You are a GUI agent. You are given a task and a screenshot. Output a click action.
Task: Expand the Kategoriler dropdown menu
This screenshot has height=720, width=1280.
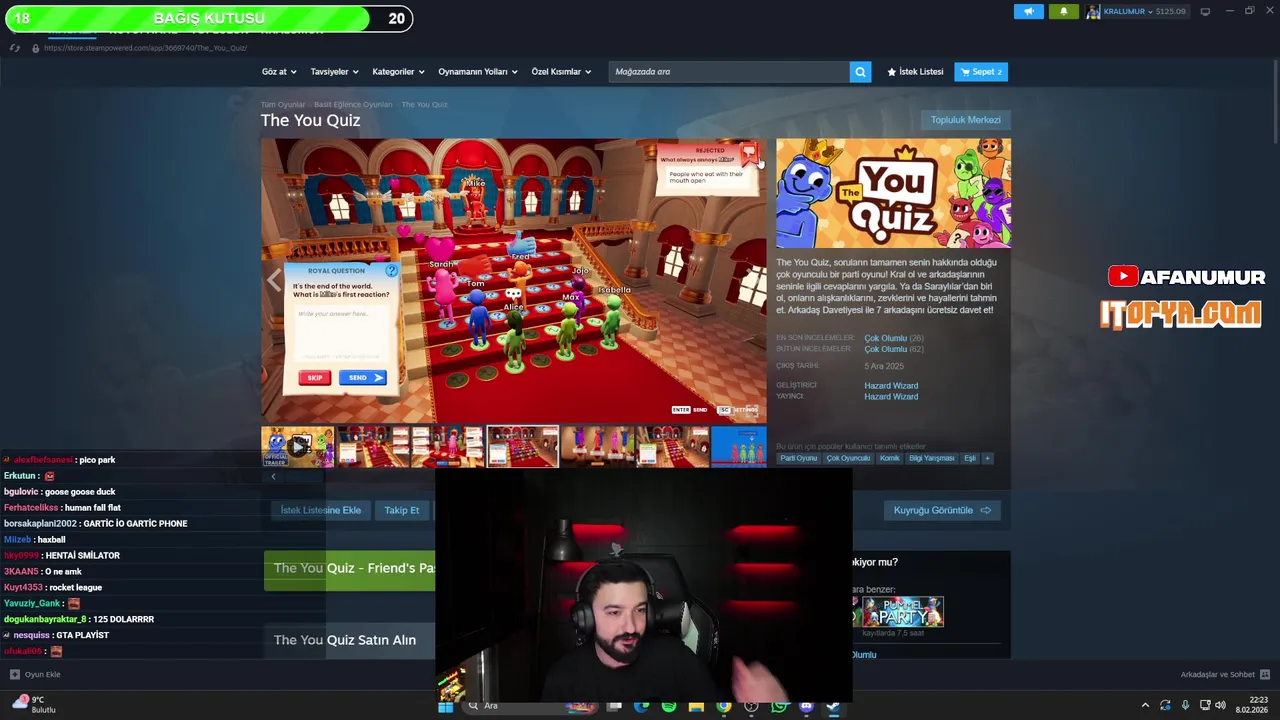coord(398,72)
